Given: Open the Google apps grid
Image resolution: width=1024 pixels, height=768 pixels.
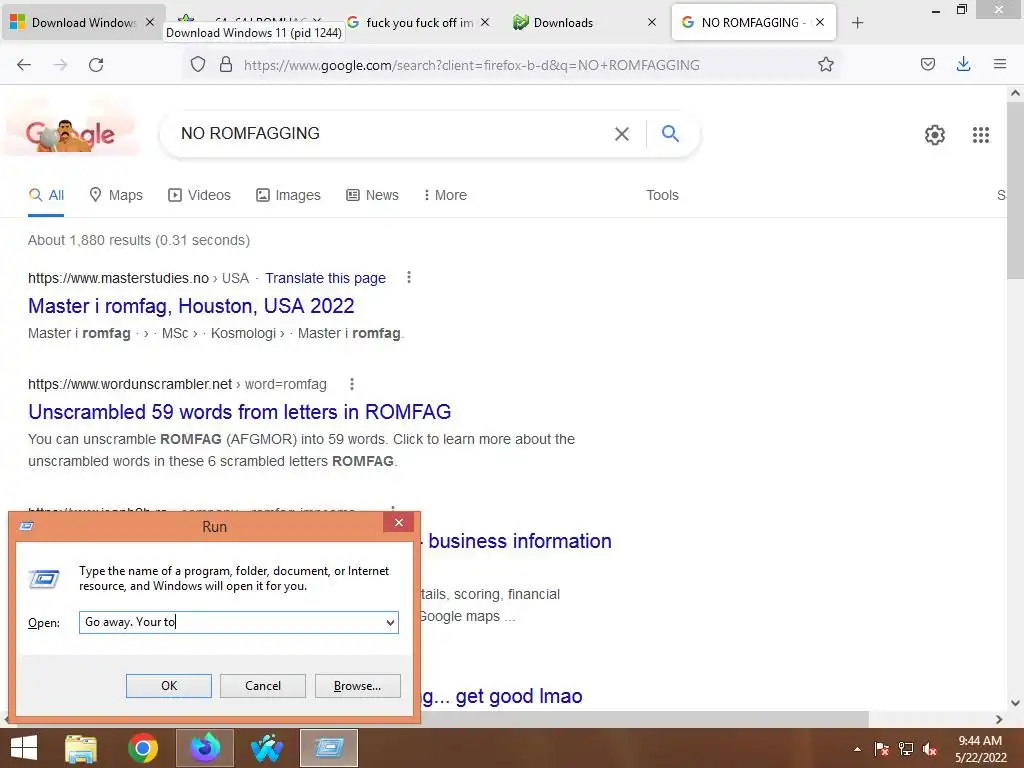Looking at the screenshot, I should (981, 135).
